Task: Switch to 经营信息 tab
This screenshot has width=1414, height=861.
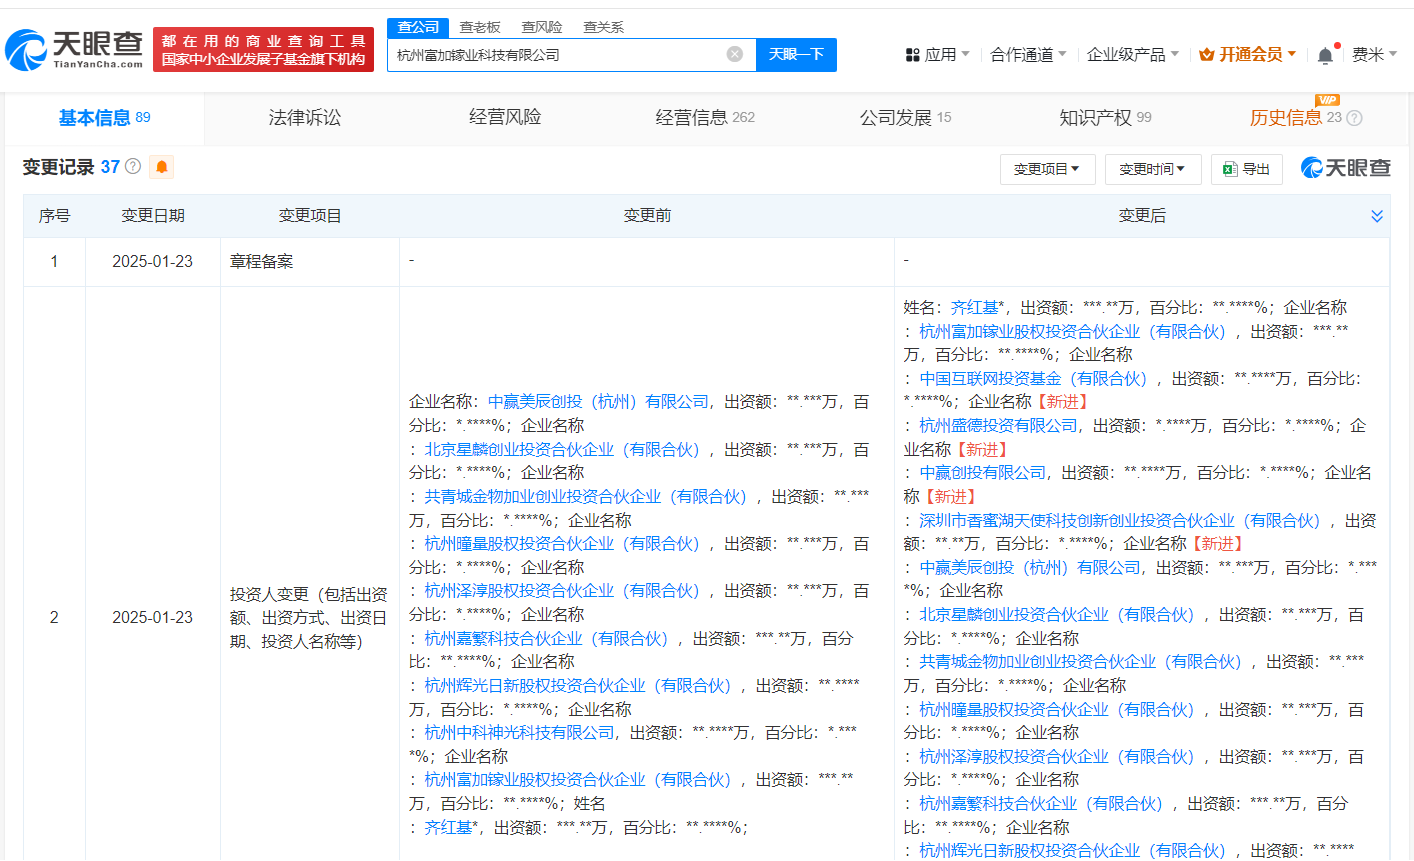Action: pyautogui.click(x=705, y=118)
